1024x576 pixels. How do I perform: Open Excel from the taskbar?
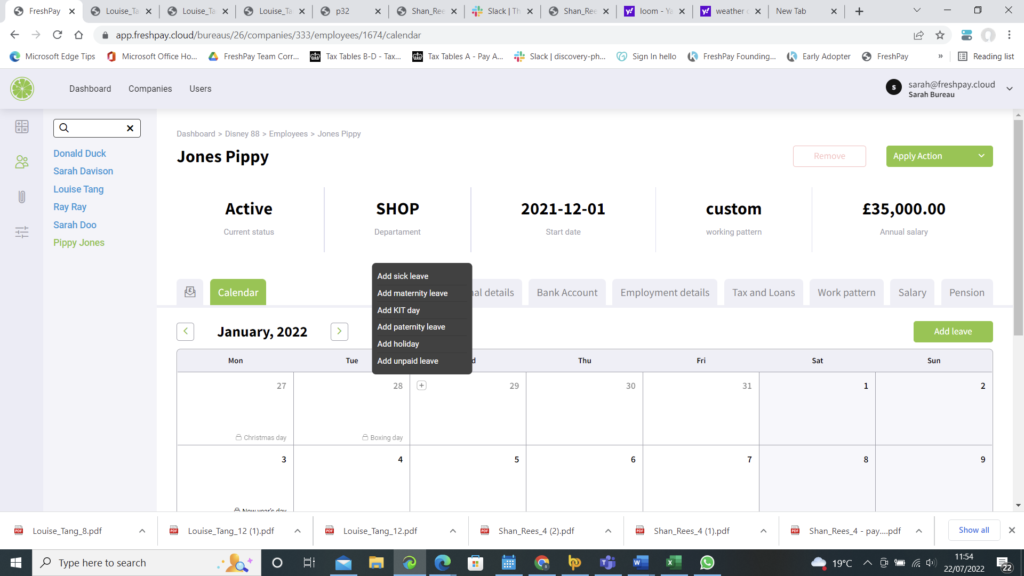(673, 562)
